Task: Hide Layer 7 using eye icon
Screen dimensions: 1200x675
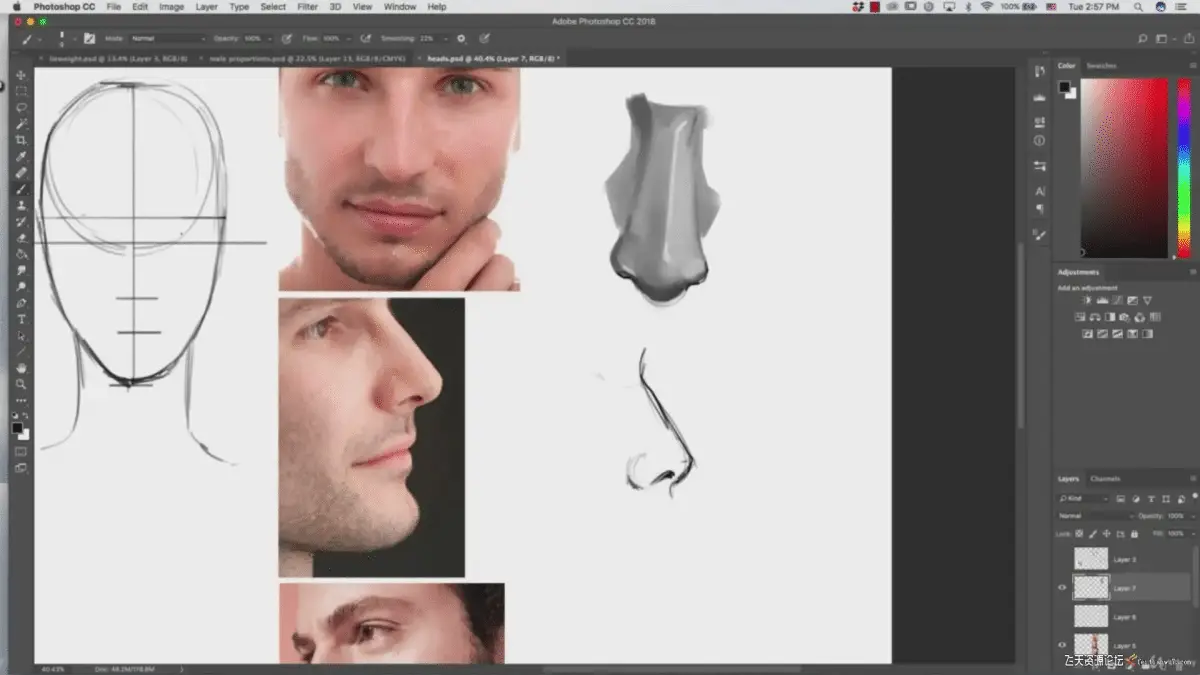Action: coord(1062,588)
